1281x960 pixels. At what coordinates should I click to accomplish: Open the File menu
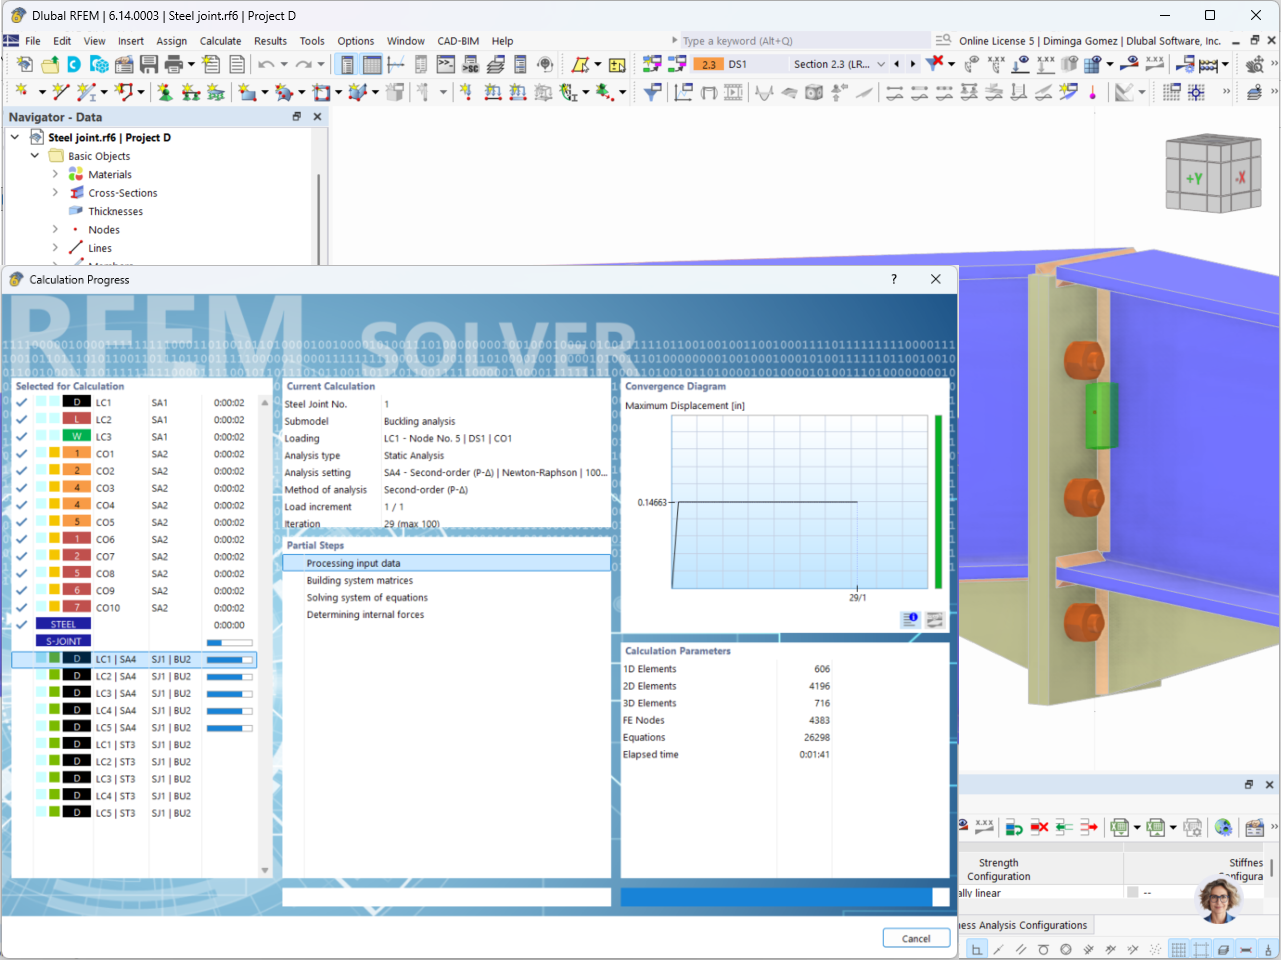[33, 41]
